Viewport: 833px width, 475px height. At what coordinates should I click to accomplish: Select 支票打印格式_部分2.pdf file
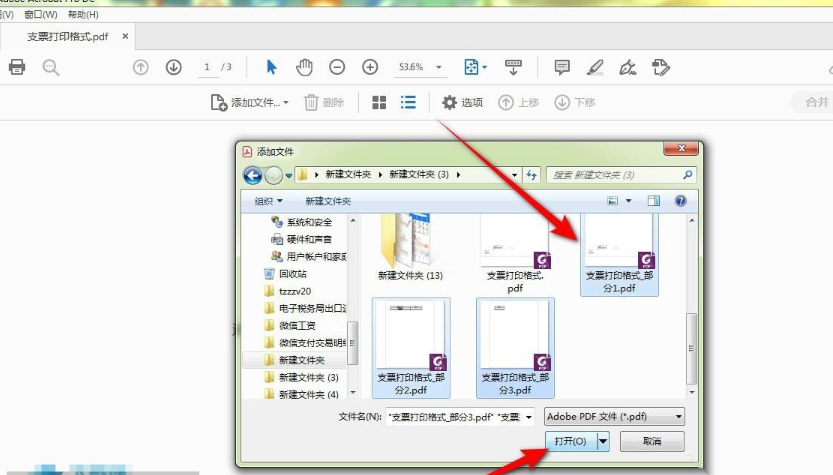[411, 347]
